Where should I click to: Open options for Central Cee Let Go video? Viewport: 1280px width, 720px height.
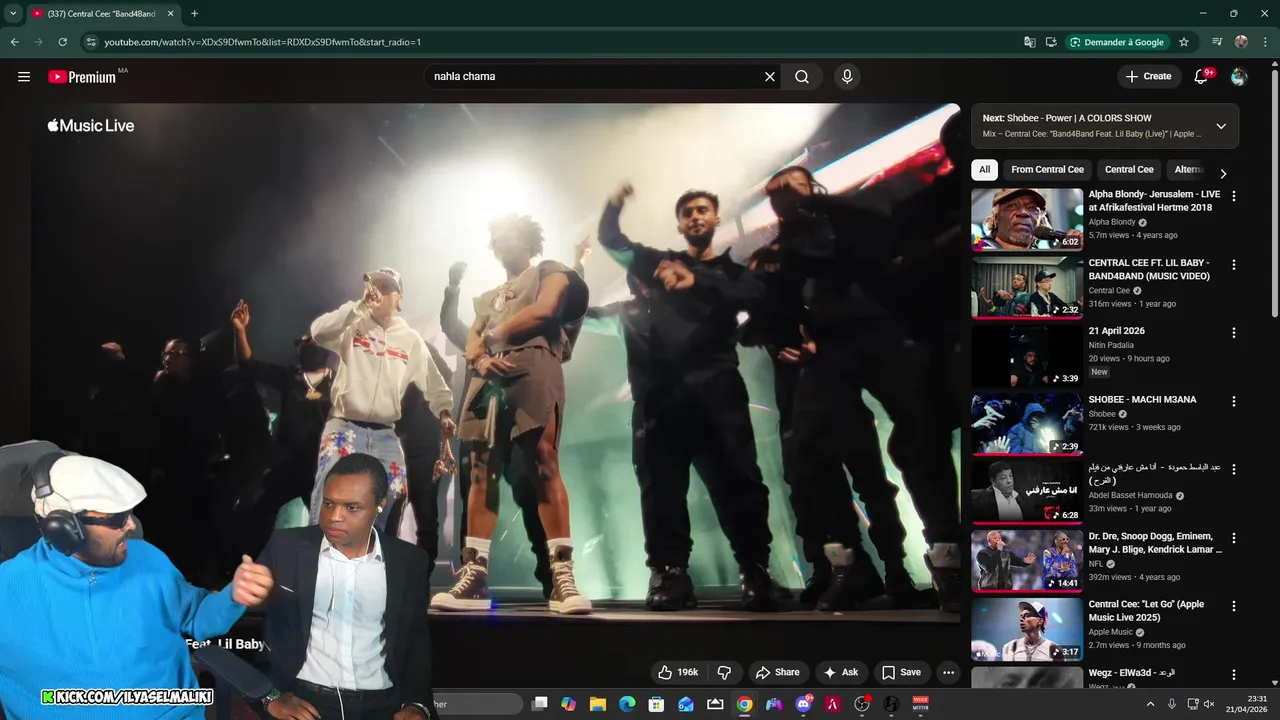tap(1234, 606)
